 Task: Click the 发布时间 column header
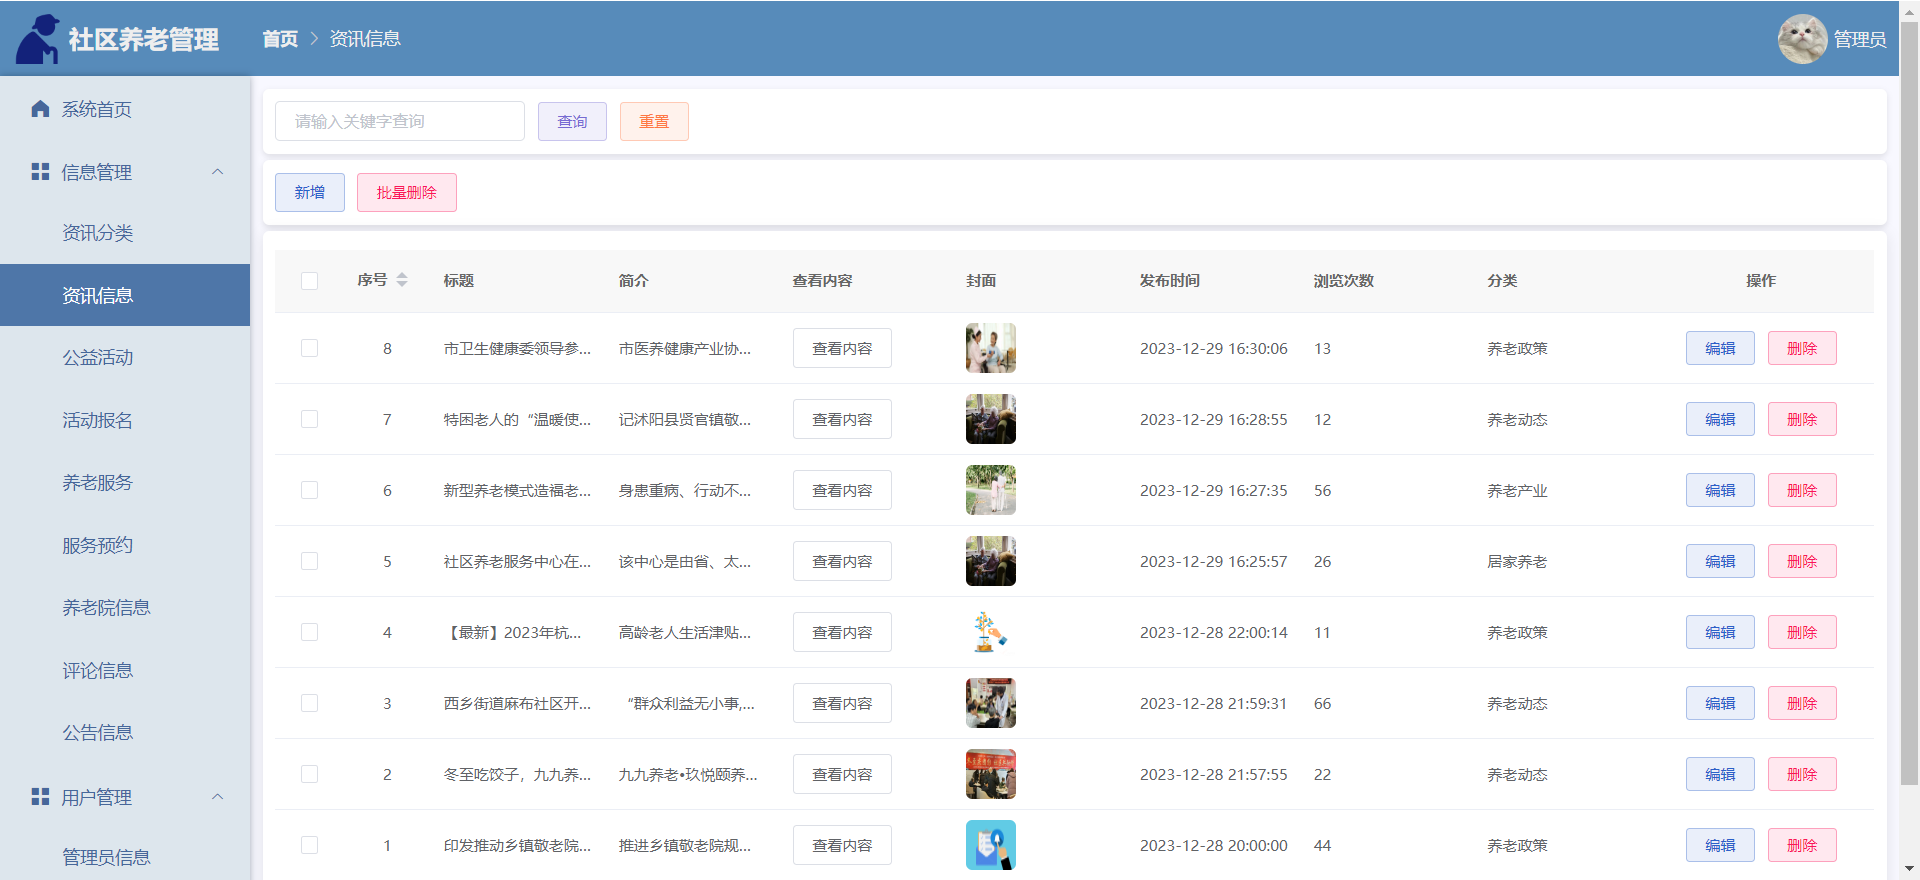1170,281
